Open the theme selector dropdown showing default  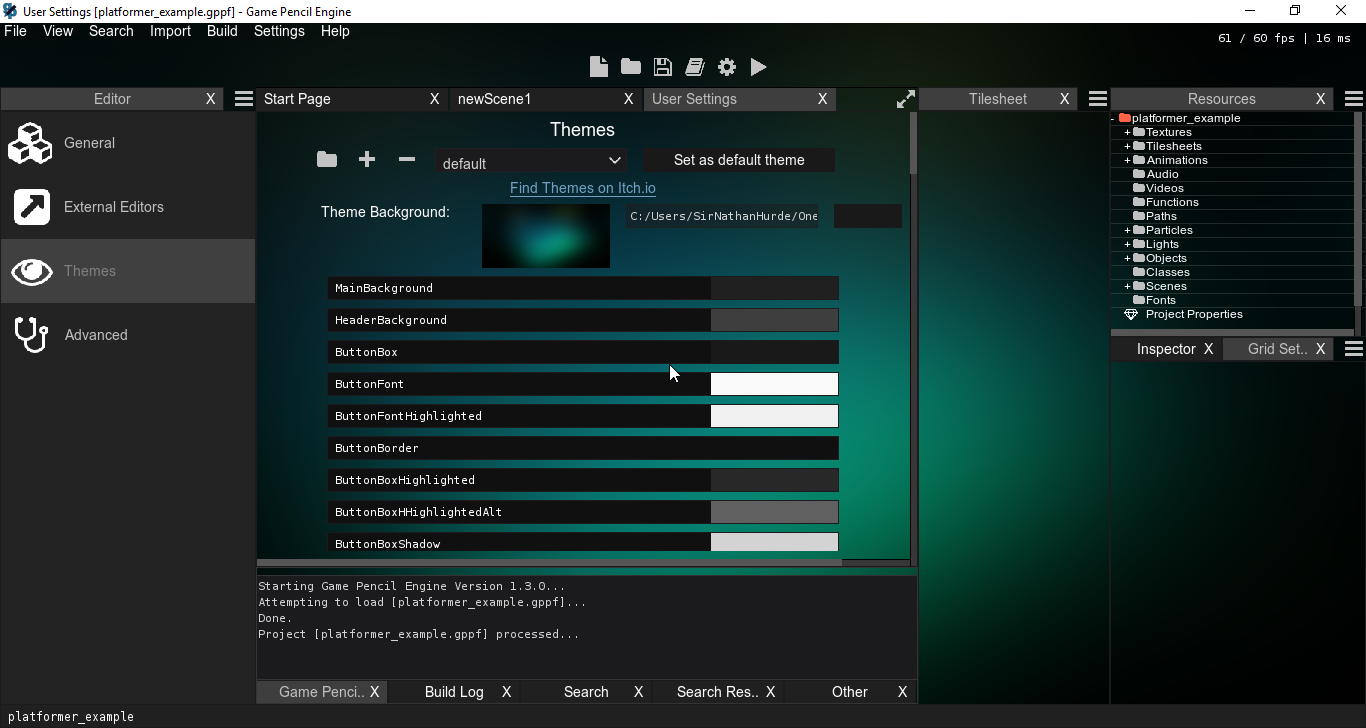pos(532,161)
